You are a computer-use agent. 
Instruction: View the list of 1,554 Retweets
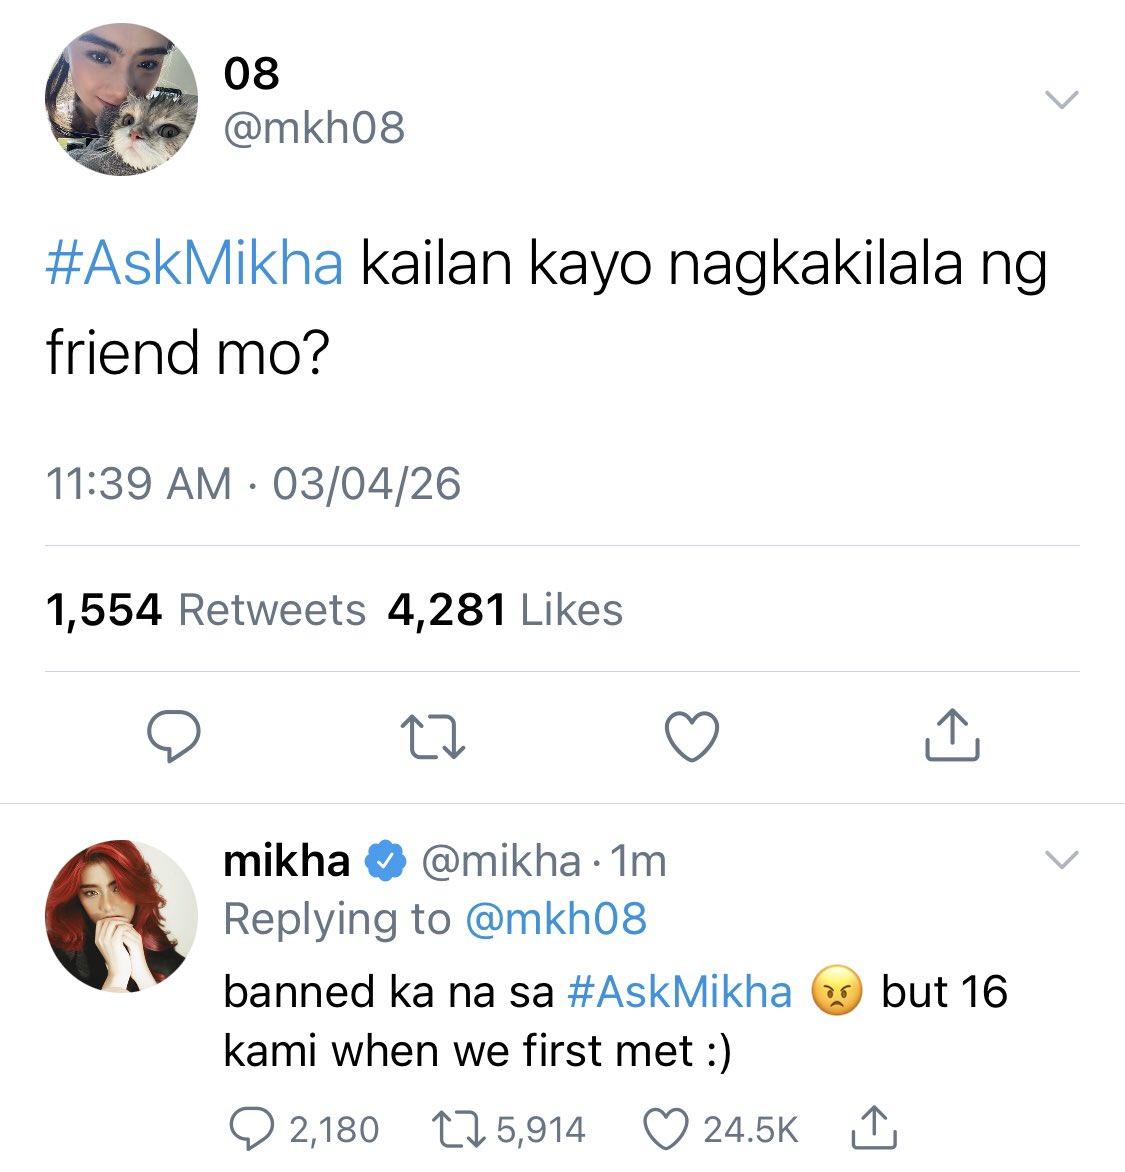[206, 609]
